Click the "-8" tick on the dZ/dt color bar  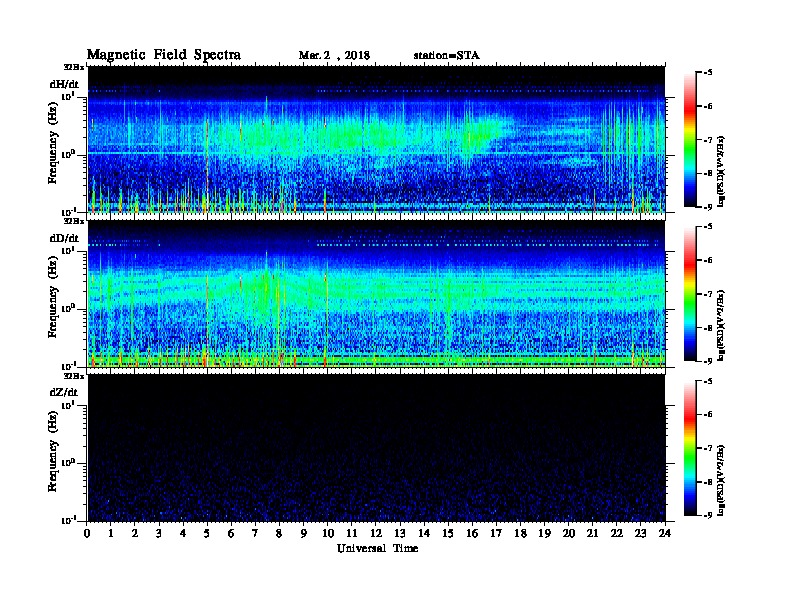coord(708,482)
